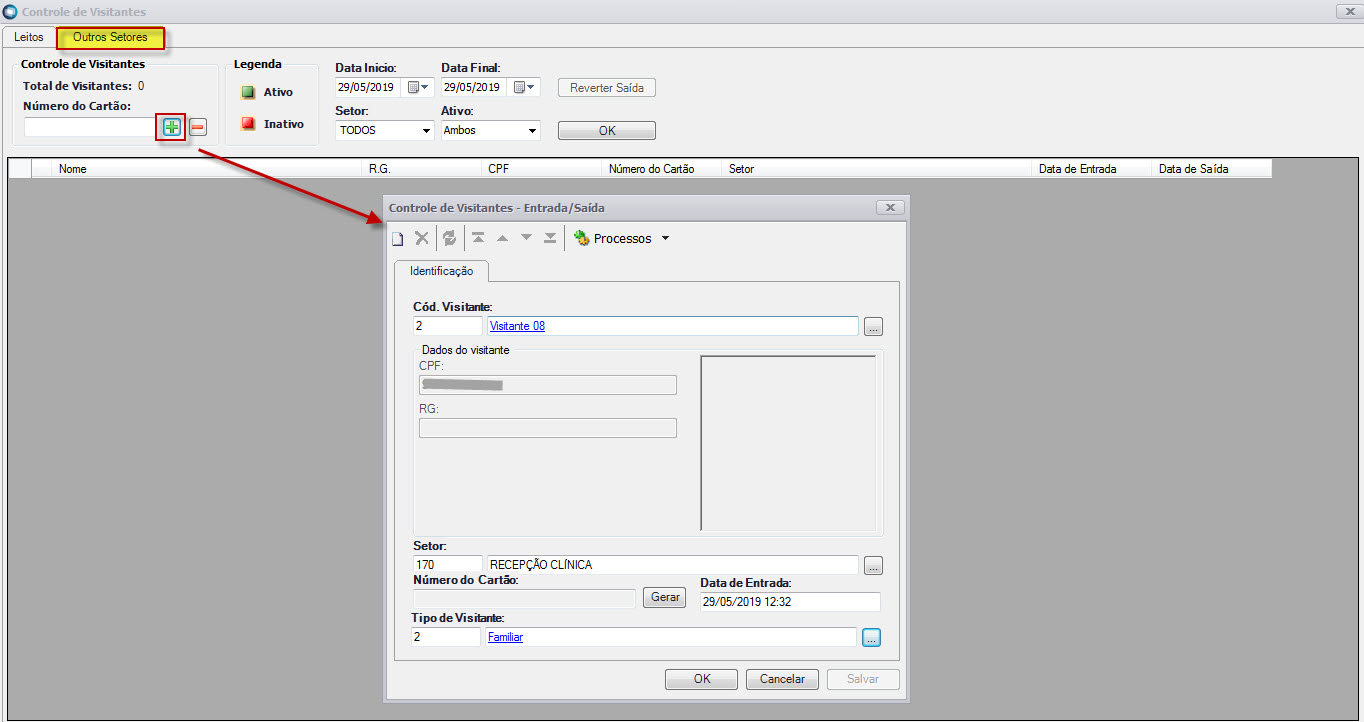The width and height of the screenshot is (1364, 722).
Task: Expand the Ativo dropdown showing Ambos
Action: click(533, 131)
